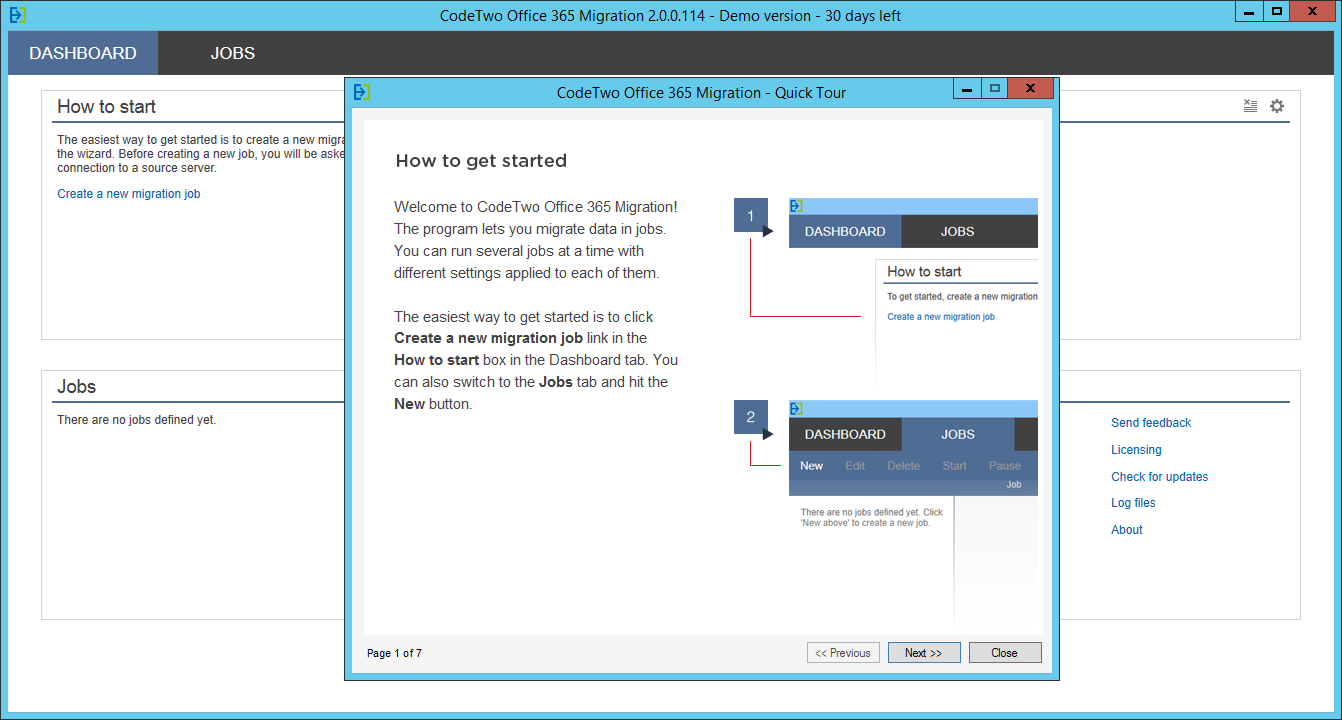Open the JOBS tab in main window

tap(233, 53)
